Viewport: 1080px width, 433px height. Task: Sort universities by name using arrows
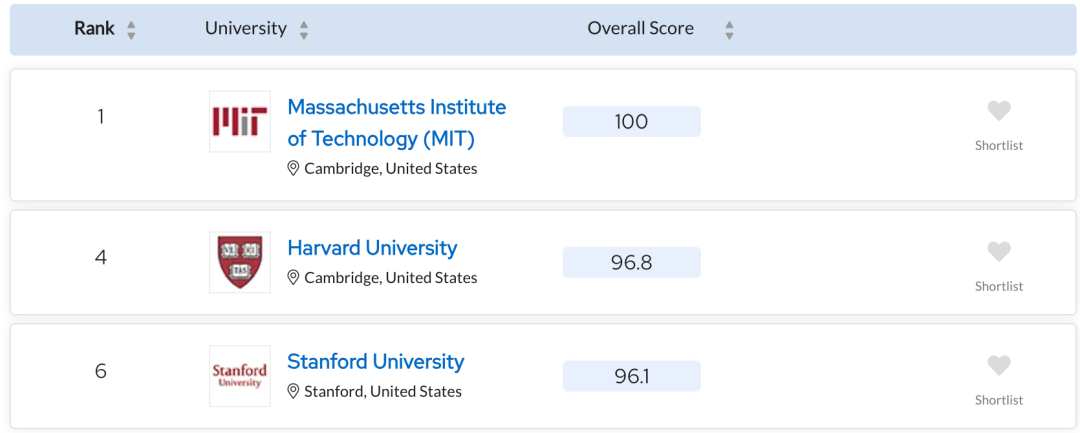tap(303, 30)
